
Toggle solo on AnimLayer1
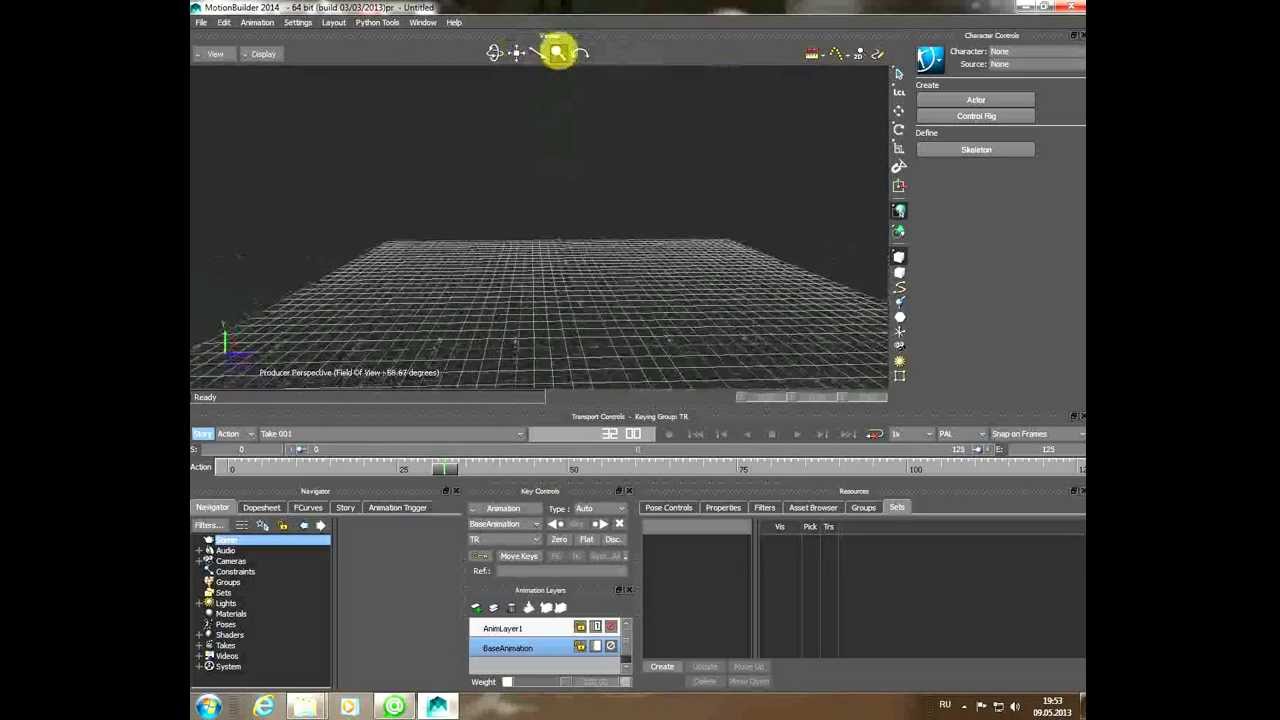coord(596,627)
